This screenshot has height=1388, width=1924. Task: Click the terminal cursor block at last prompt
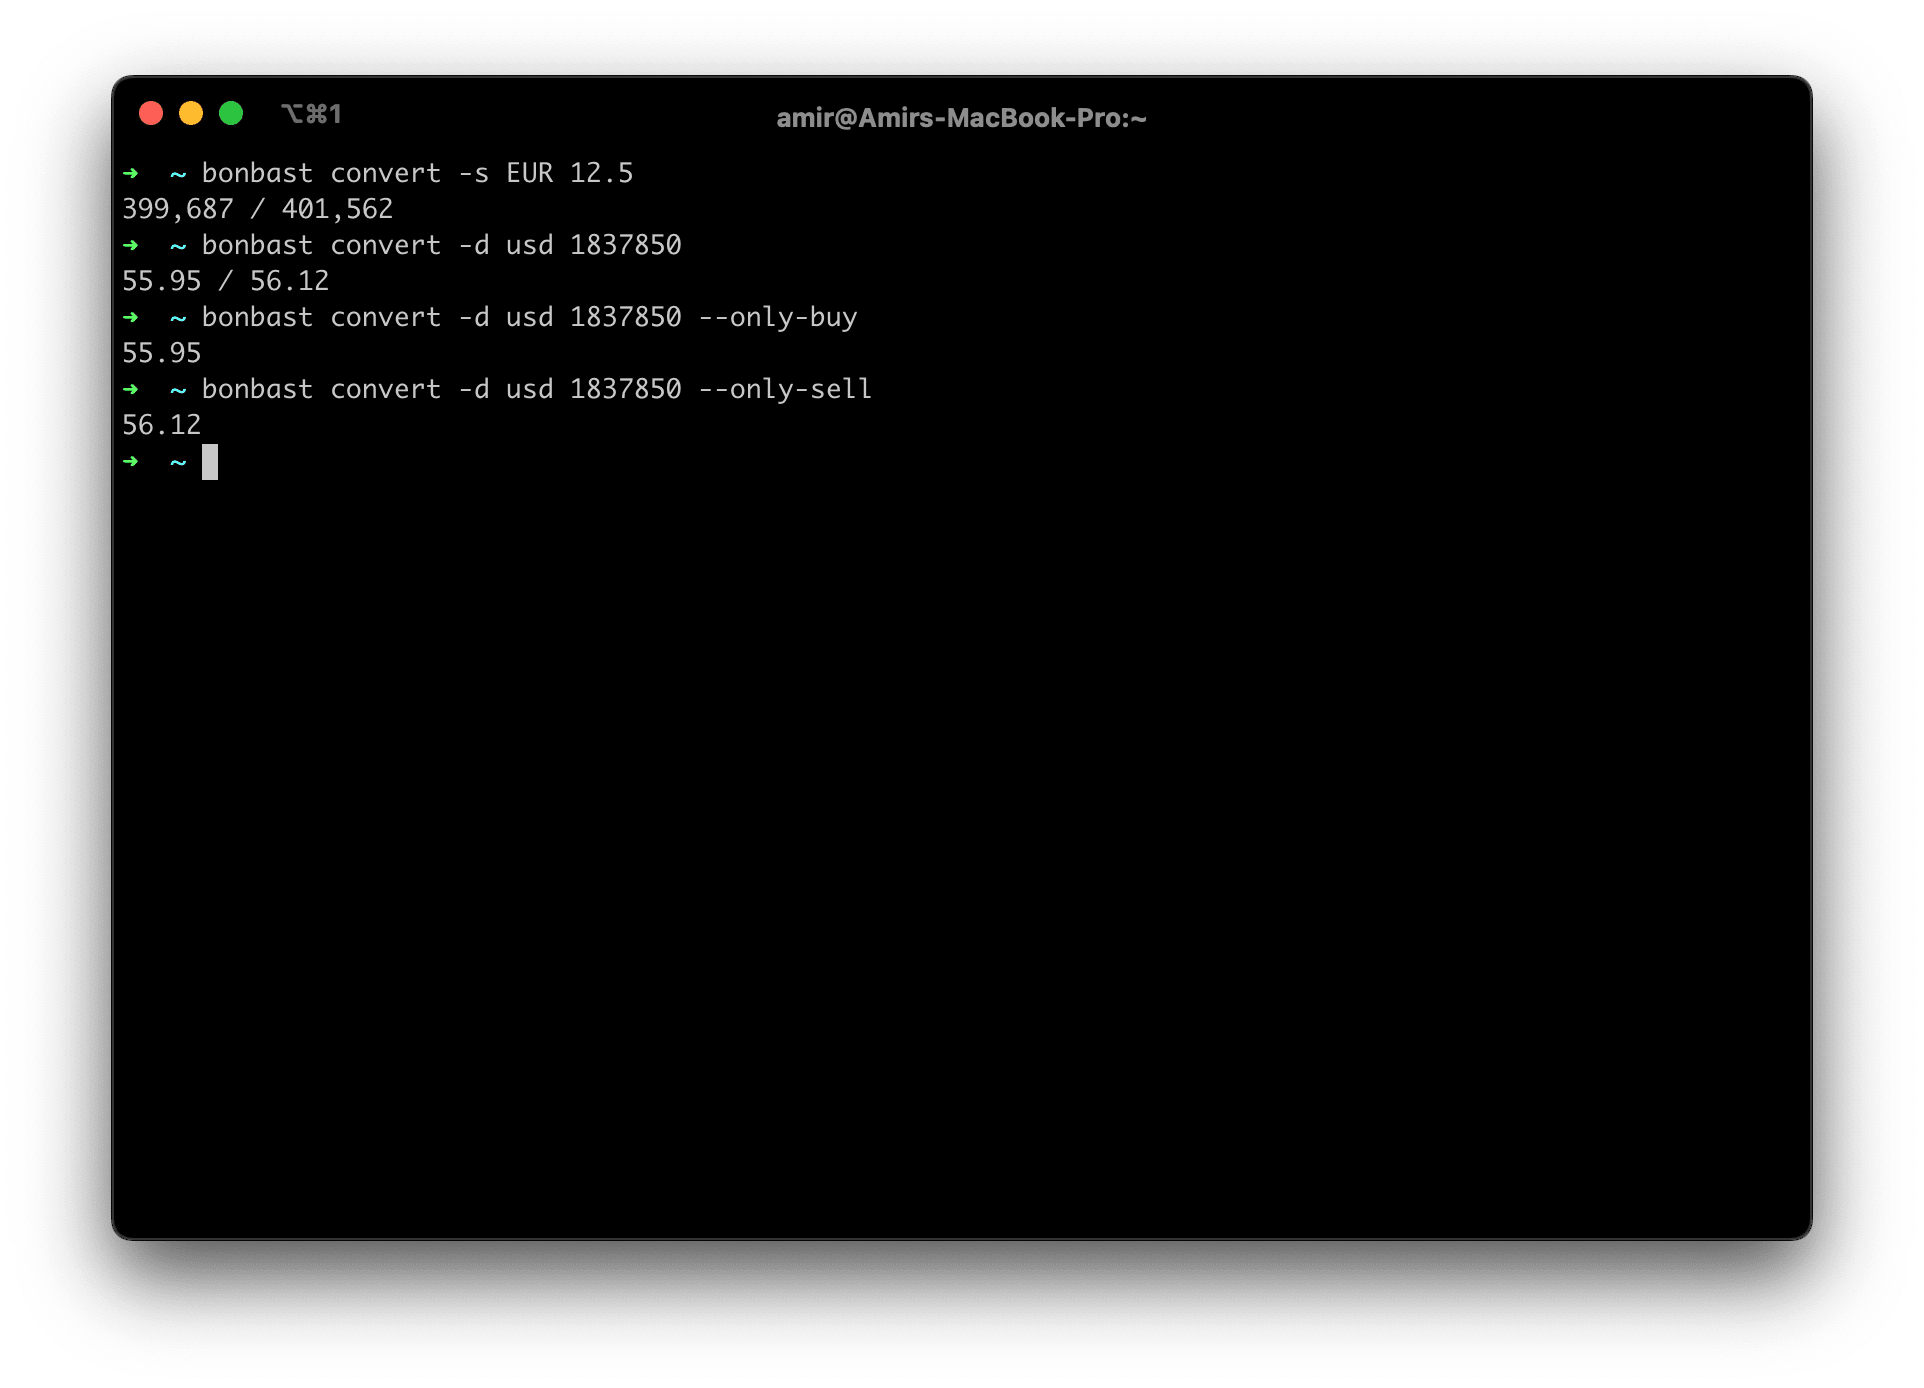coord(210,462)
